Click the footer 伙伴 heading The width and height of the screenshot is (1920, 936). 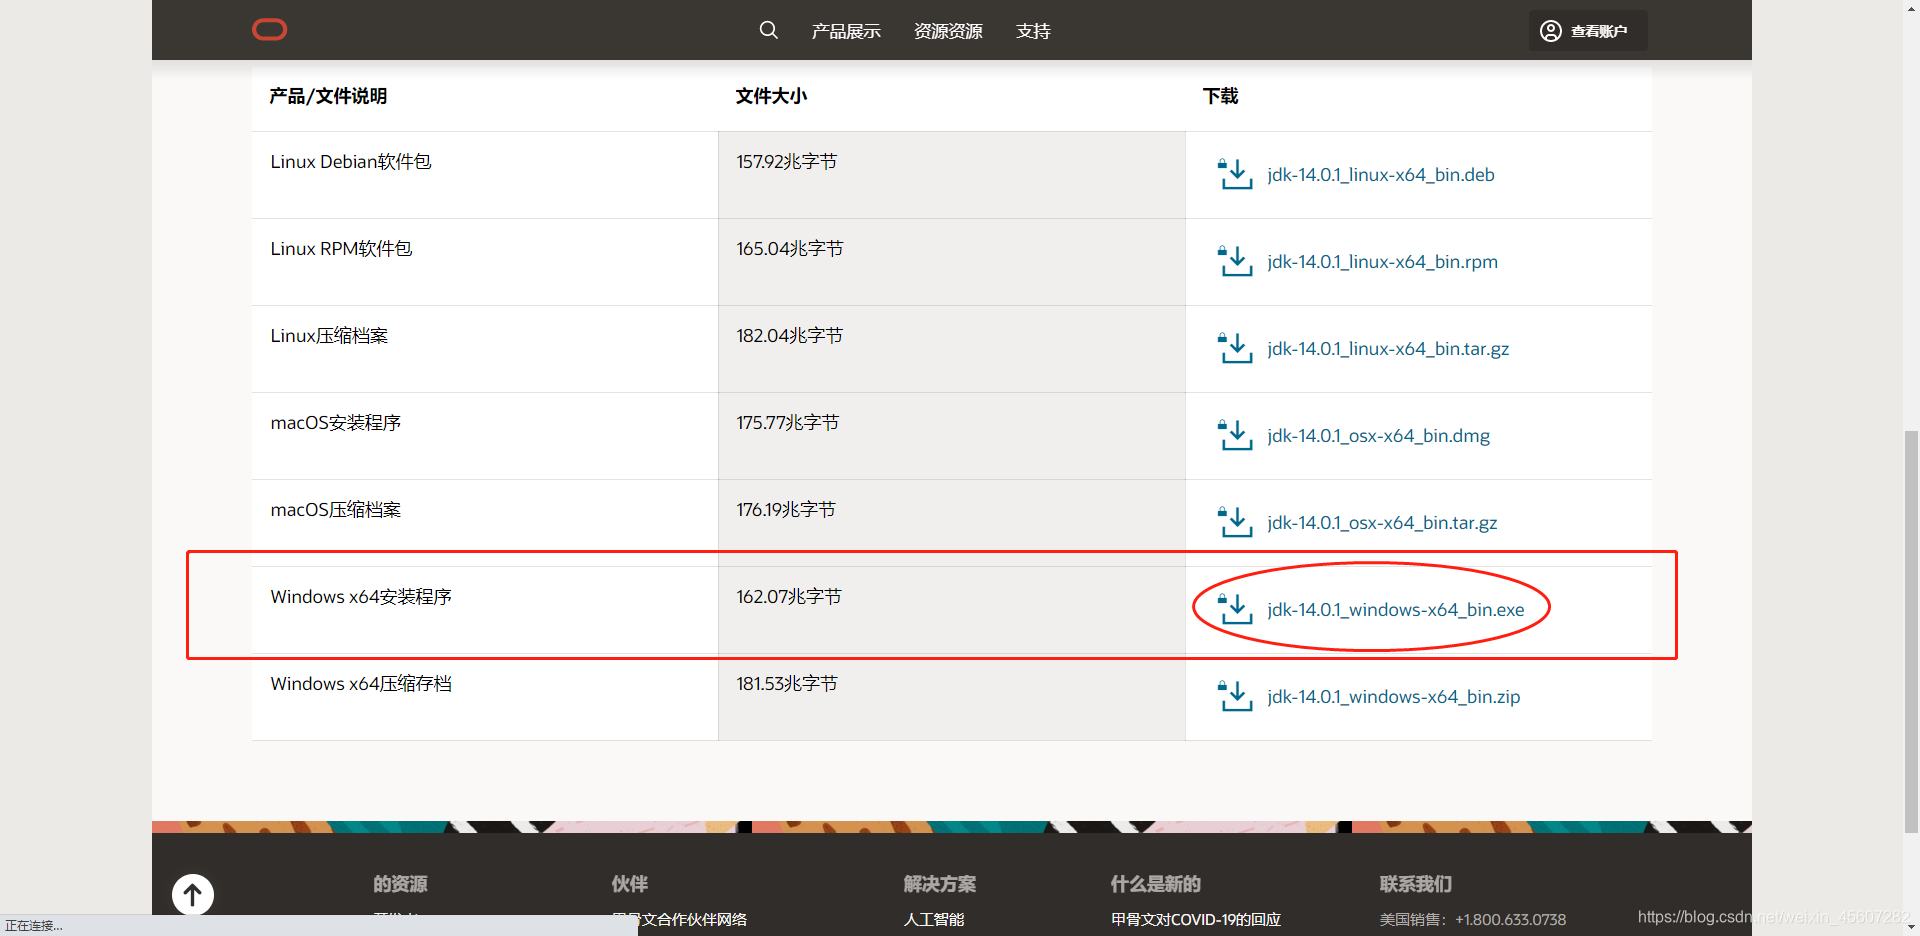(x=630, y=884)
